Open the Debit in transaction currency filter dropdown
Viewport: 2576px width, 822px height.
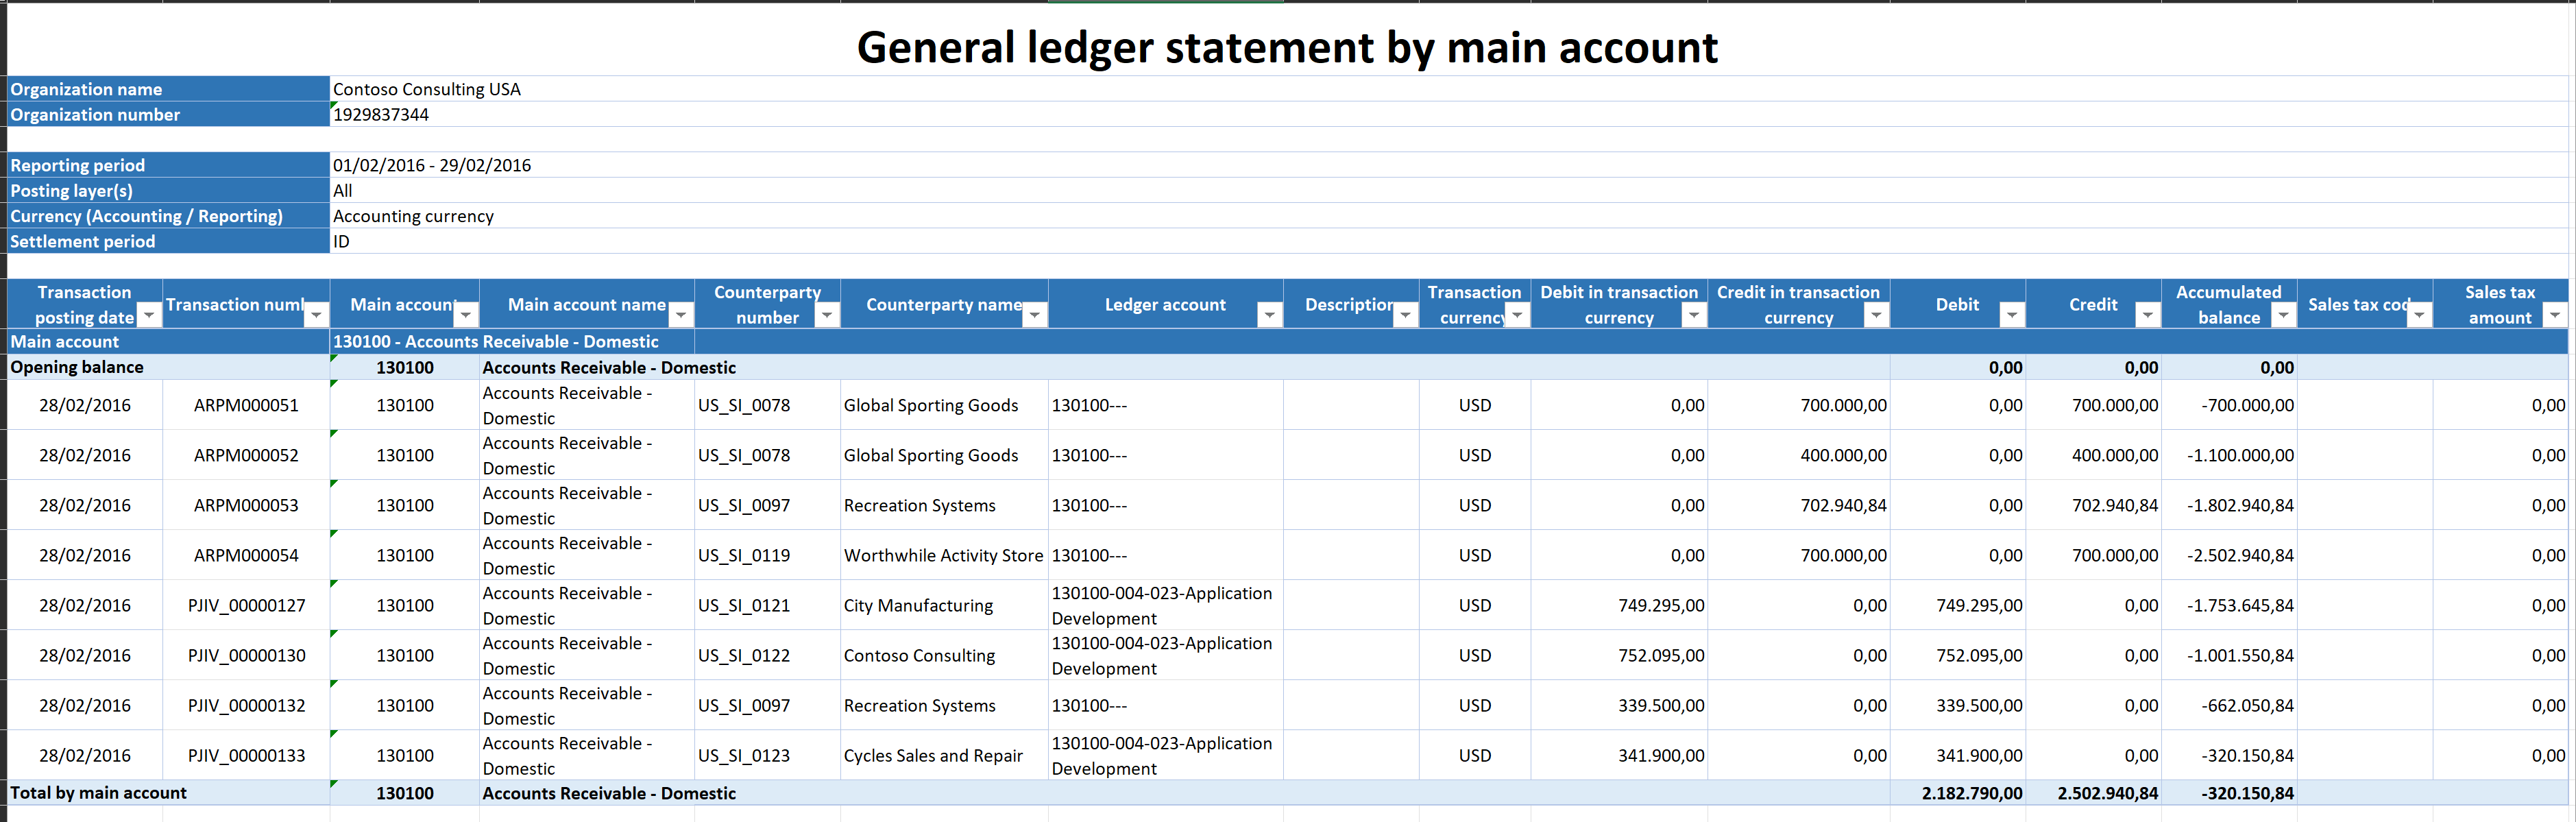tap(1694, 316)
